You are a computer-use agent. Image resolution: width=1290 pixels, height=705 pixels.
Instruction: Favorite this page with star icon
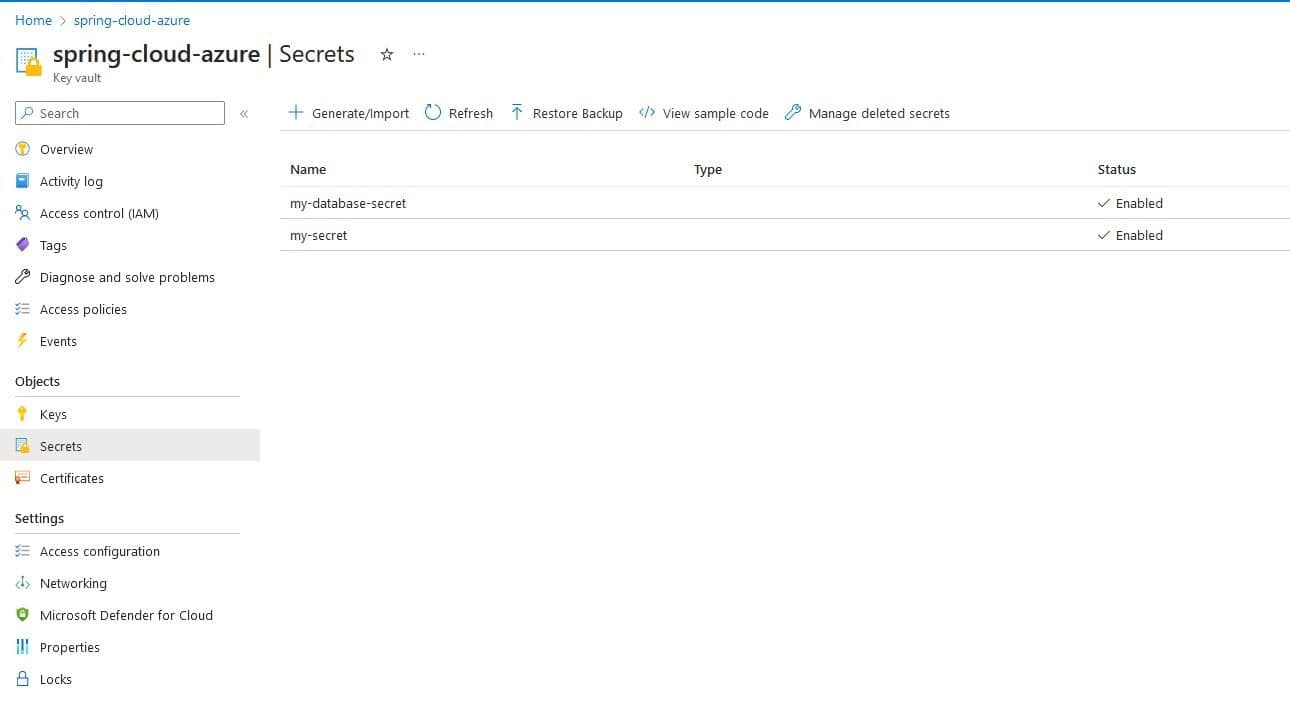tap(387, 54)
